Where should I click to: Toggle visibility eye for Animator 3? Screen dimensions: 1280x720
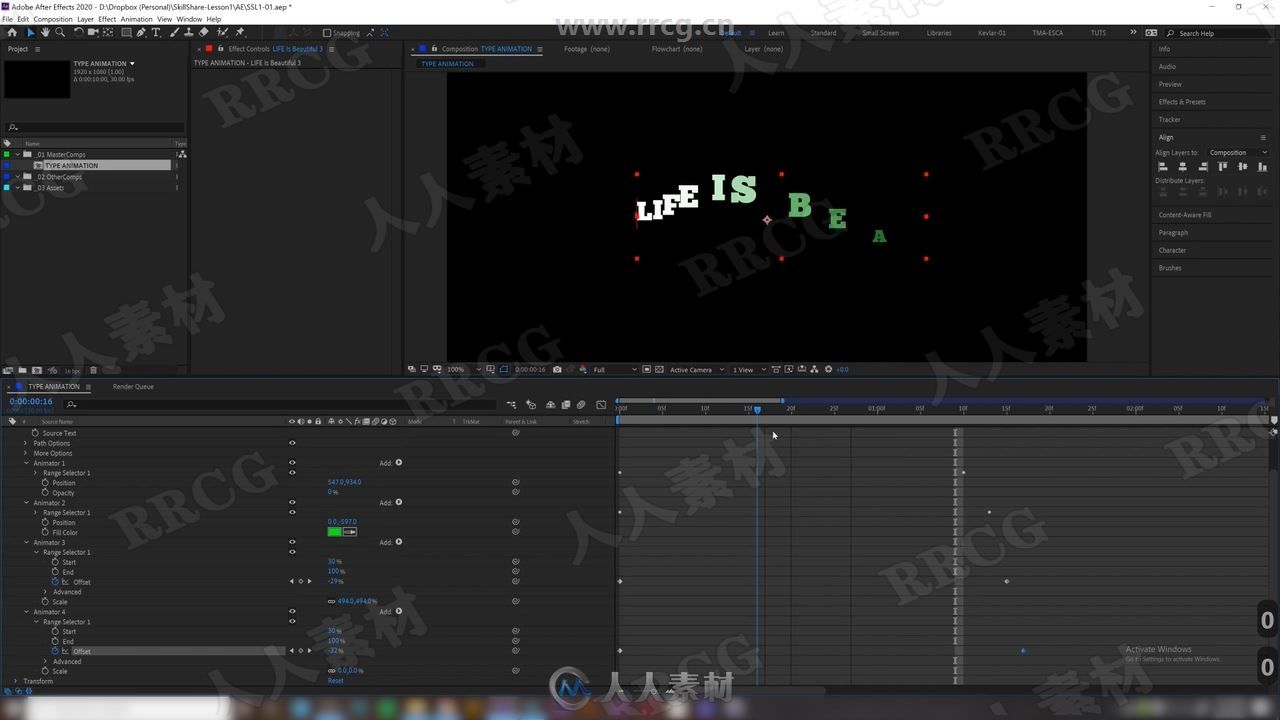(x=292, y=542)
